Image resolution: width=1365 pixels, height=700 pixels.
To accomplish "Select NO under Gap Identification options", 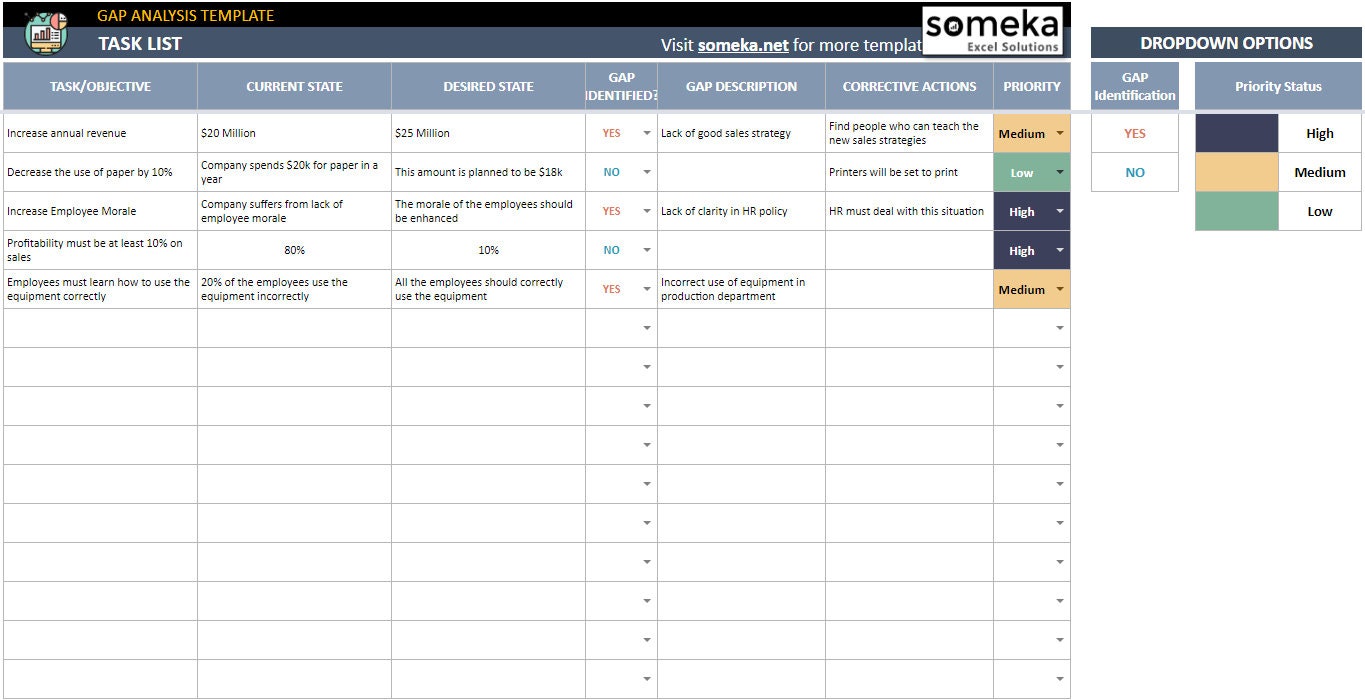I will [1134, 172].
